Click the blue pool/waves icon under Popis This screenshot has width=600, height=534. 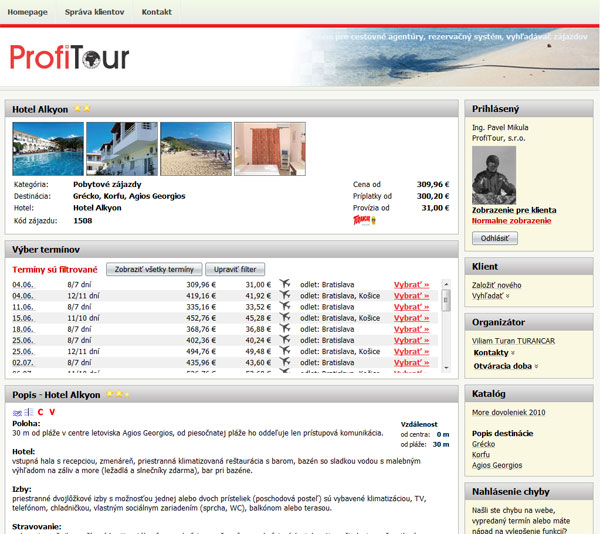point(17,413)
